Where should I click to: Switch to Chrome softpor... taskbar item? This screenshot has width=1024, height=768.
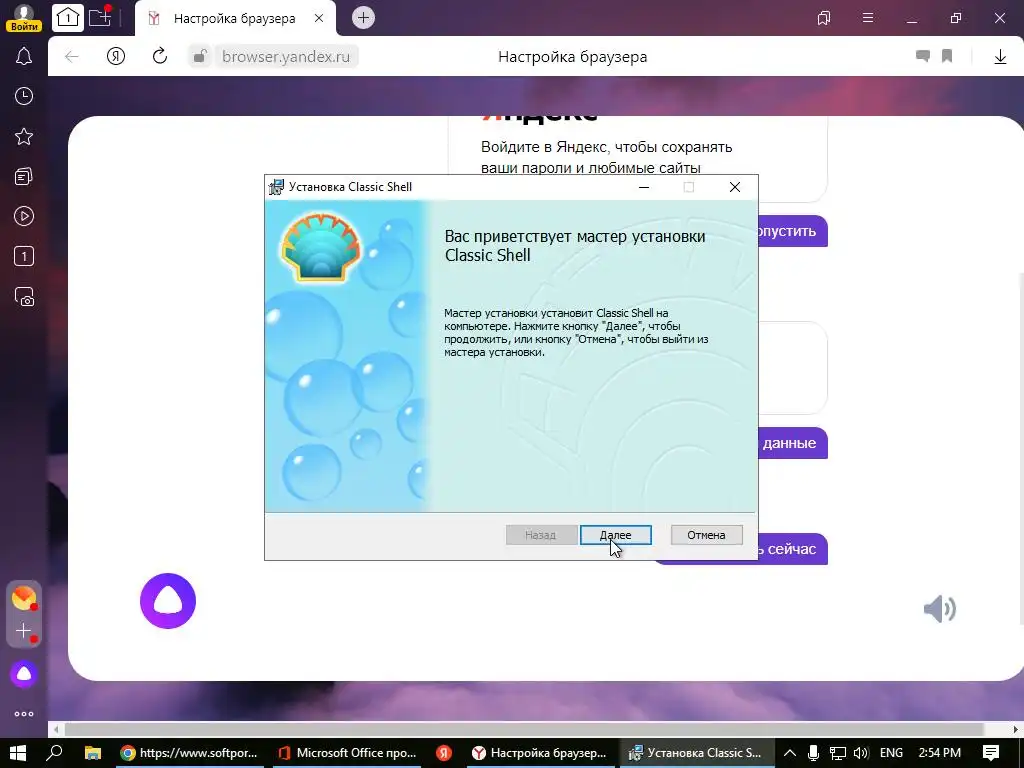click(x=189, y=753)
